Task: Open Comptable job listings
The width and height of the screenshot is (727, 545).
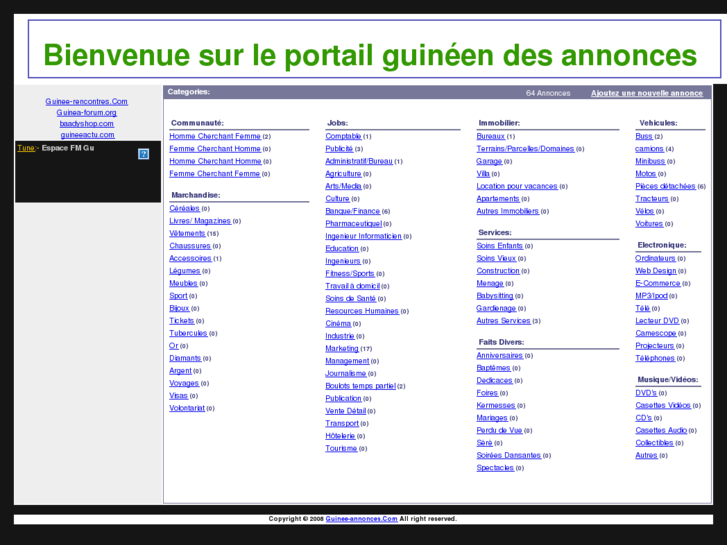Action: pyautogui.click(x=343, y=136)
